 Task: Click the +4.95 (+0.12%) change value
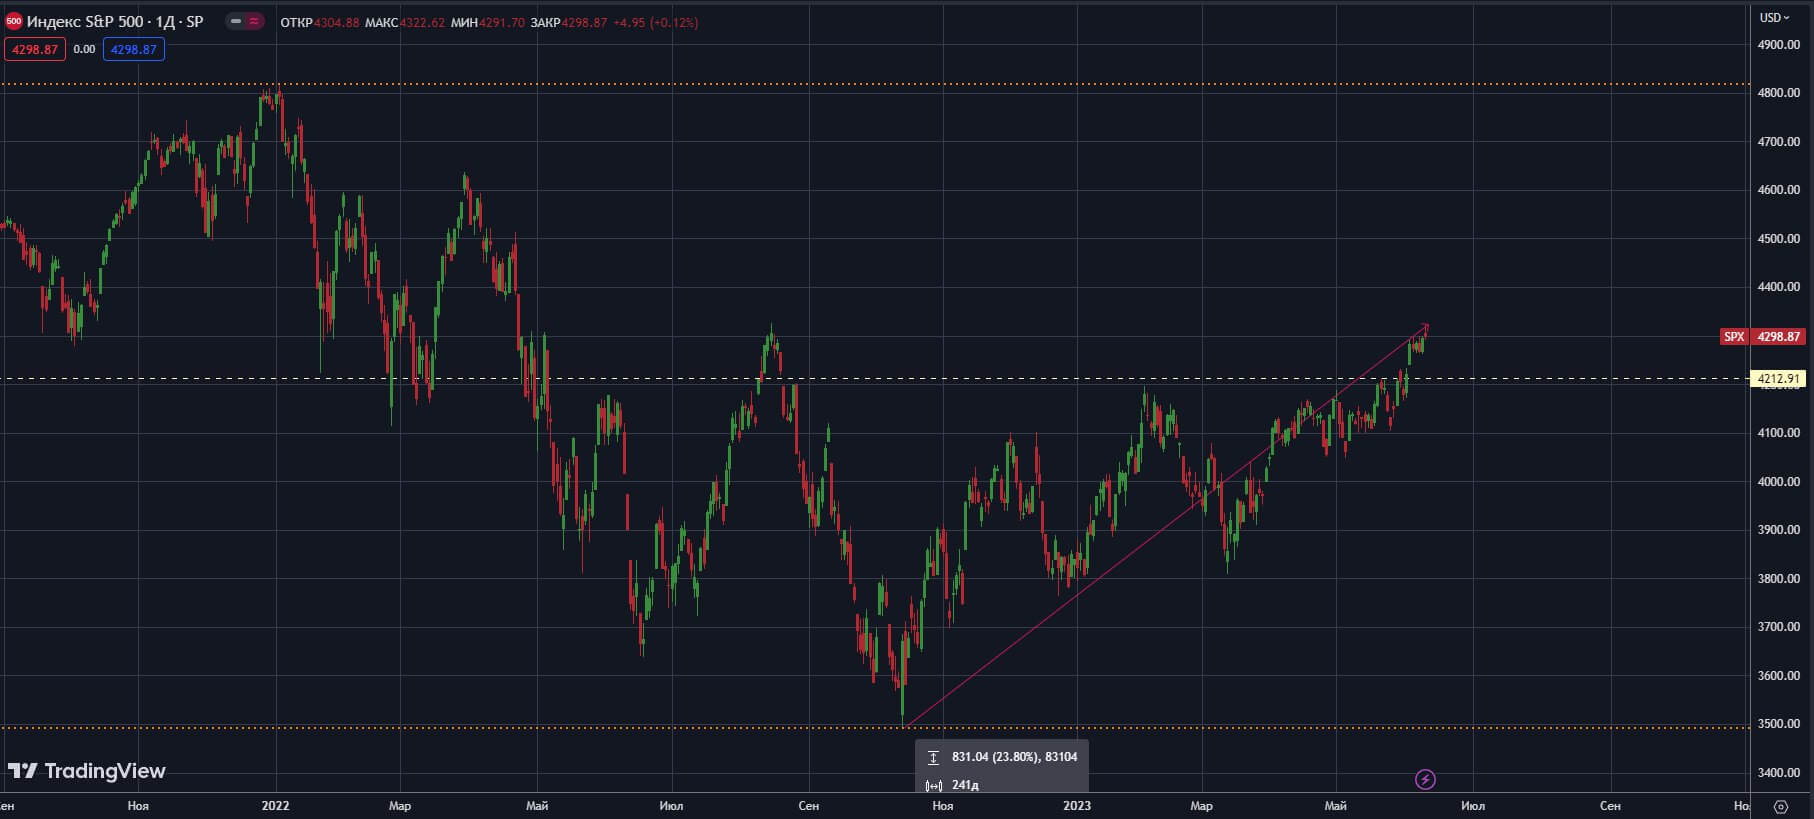click(656, 22)
